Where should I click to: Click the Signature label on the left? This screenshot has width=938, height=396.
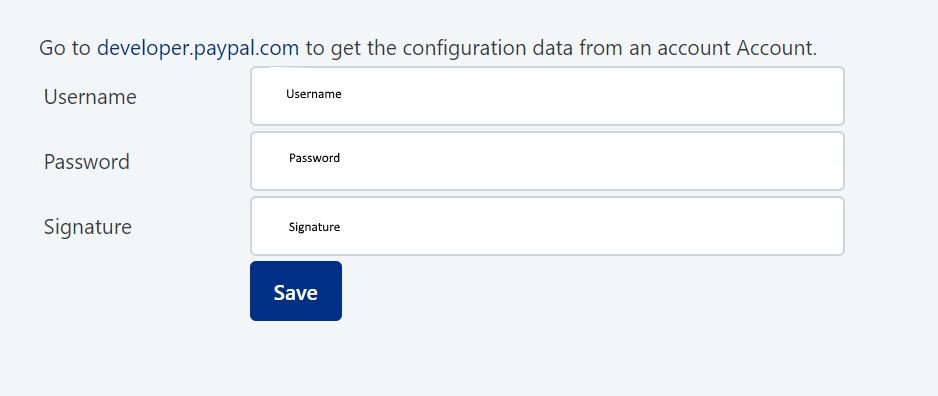87,227
